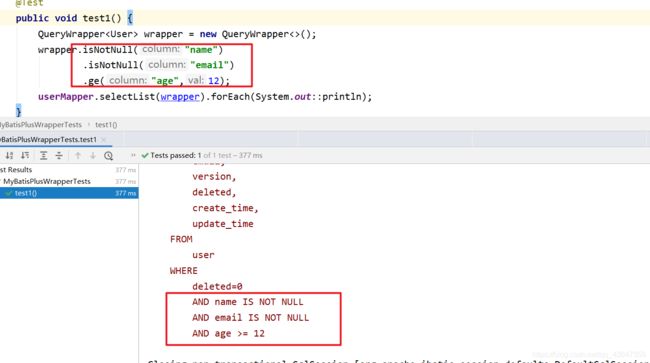
Task: Click the FROM keyword in console SQL
Action: point(181,239)
